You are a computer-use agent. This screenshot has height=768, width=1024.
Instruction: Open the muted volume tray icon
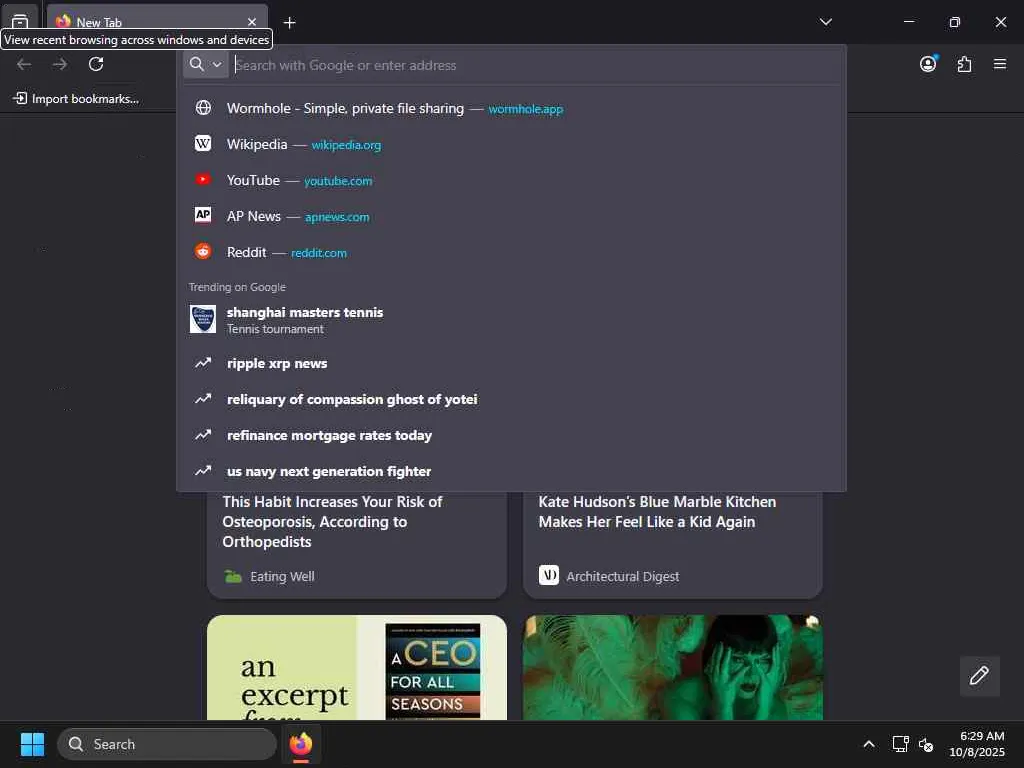925,744
